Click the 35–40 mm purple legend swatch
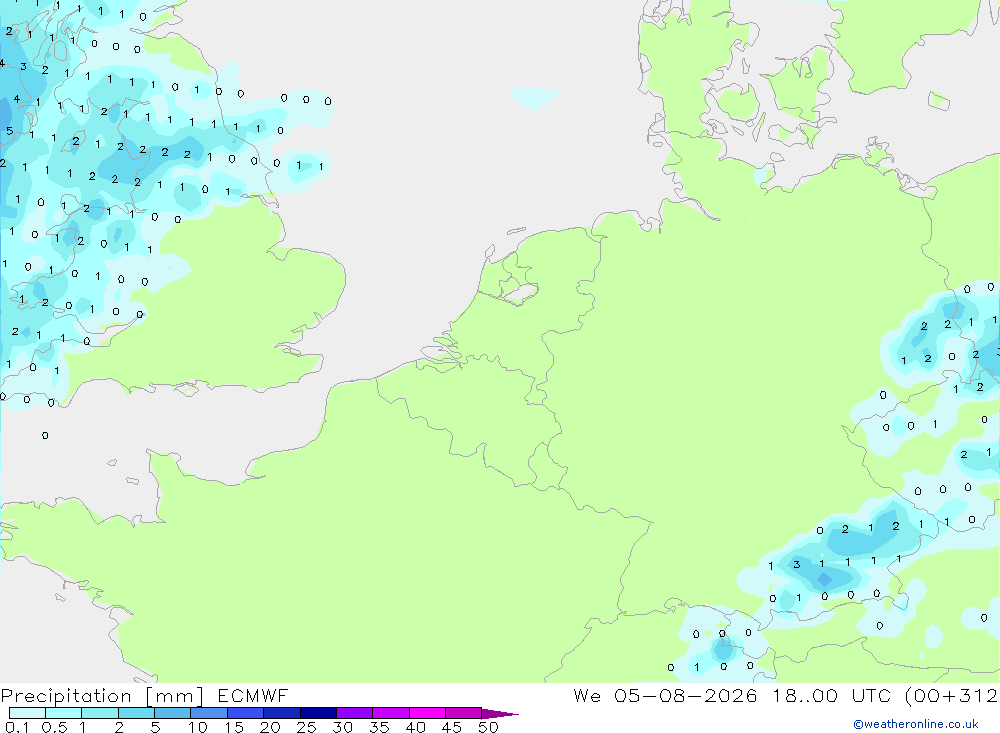Screen dimensions: 1000x733 click(x=391, y=713)
